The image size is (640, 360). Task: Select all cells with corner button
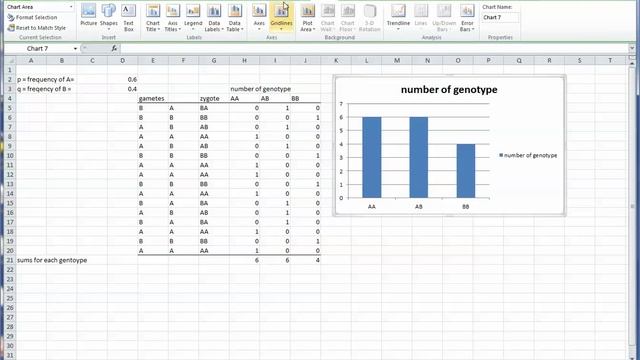[x=10, y=60]
